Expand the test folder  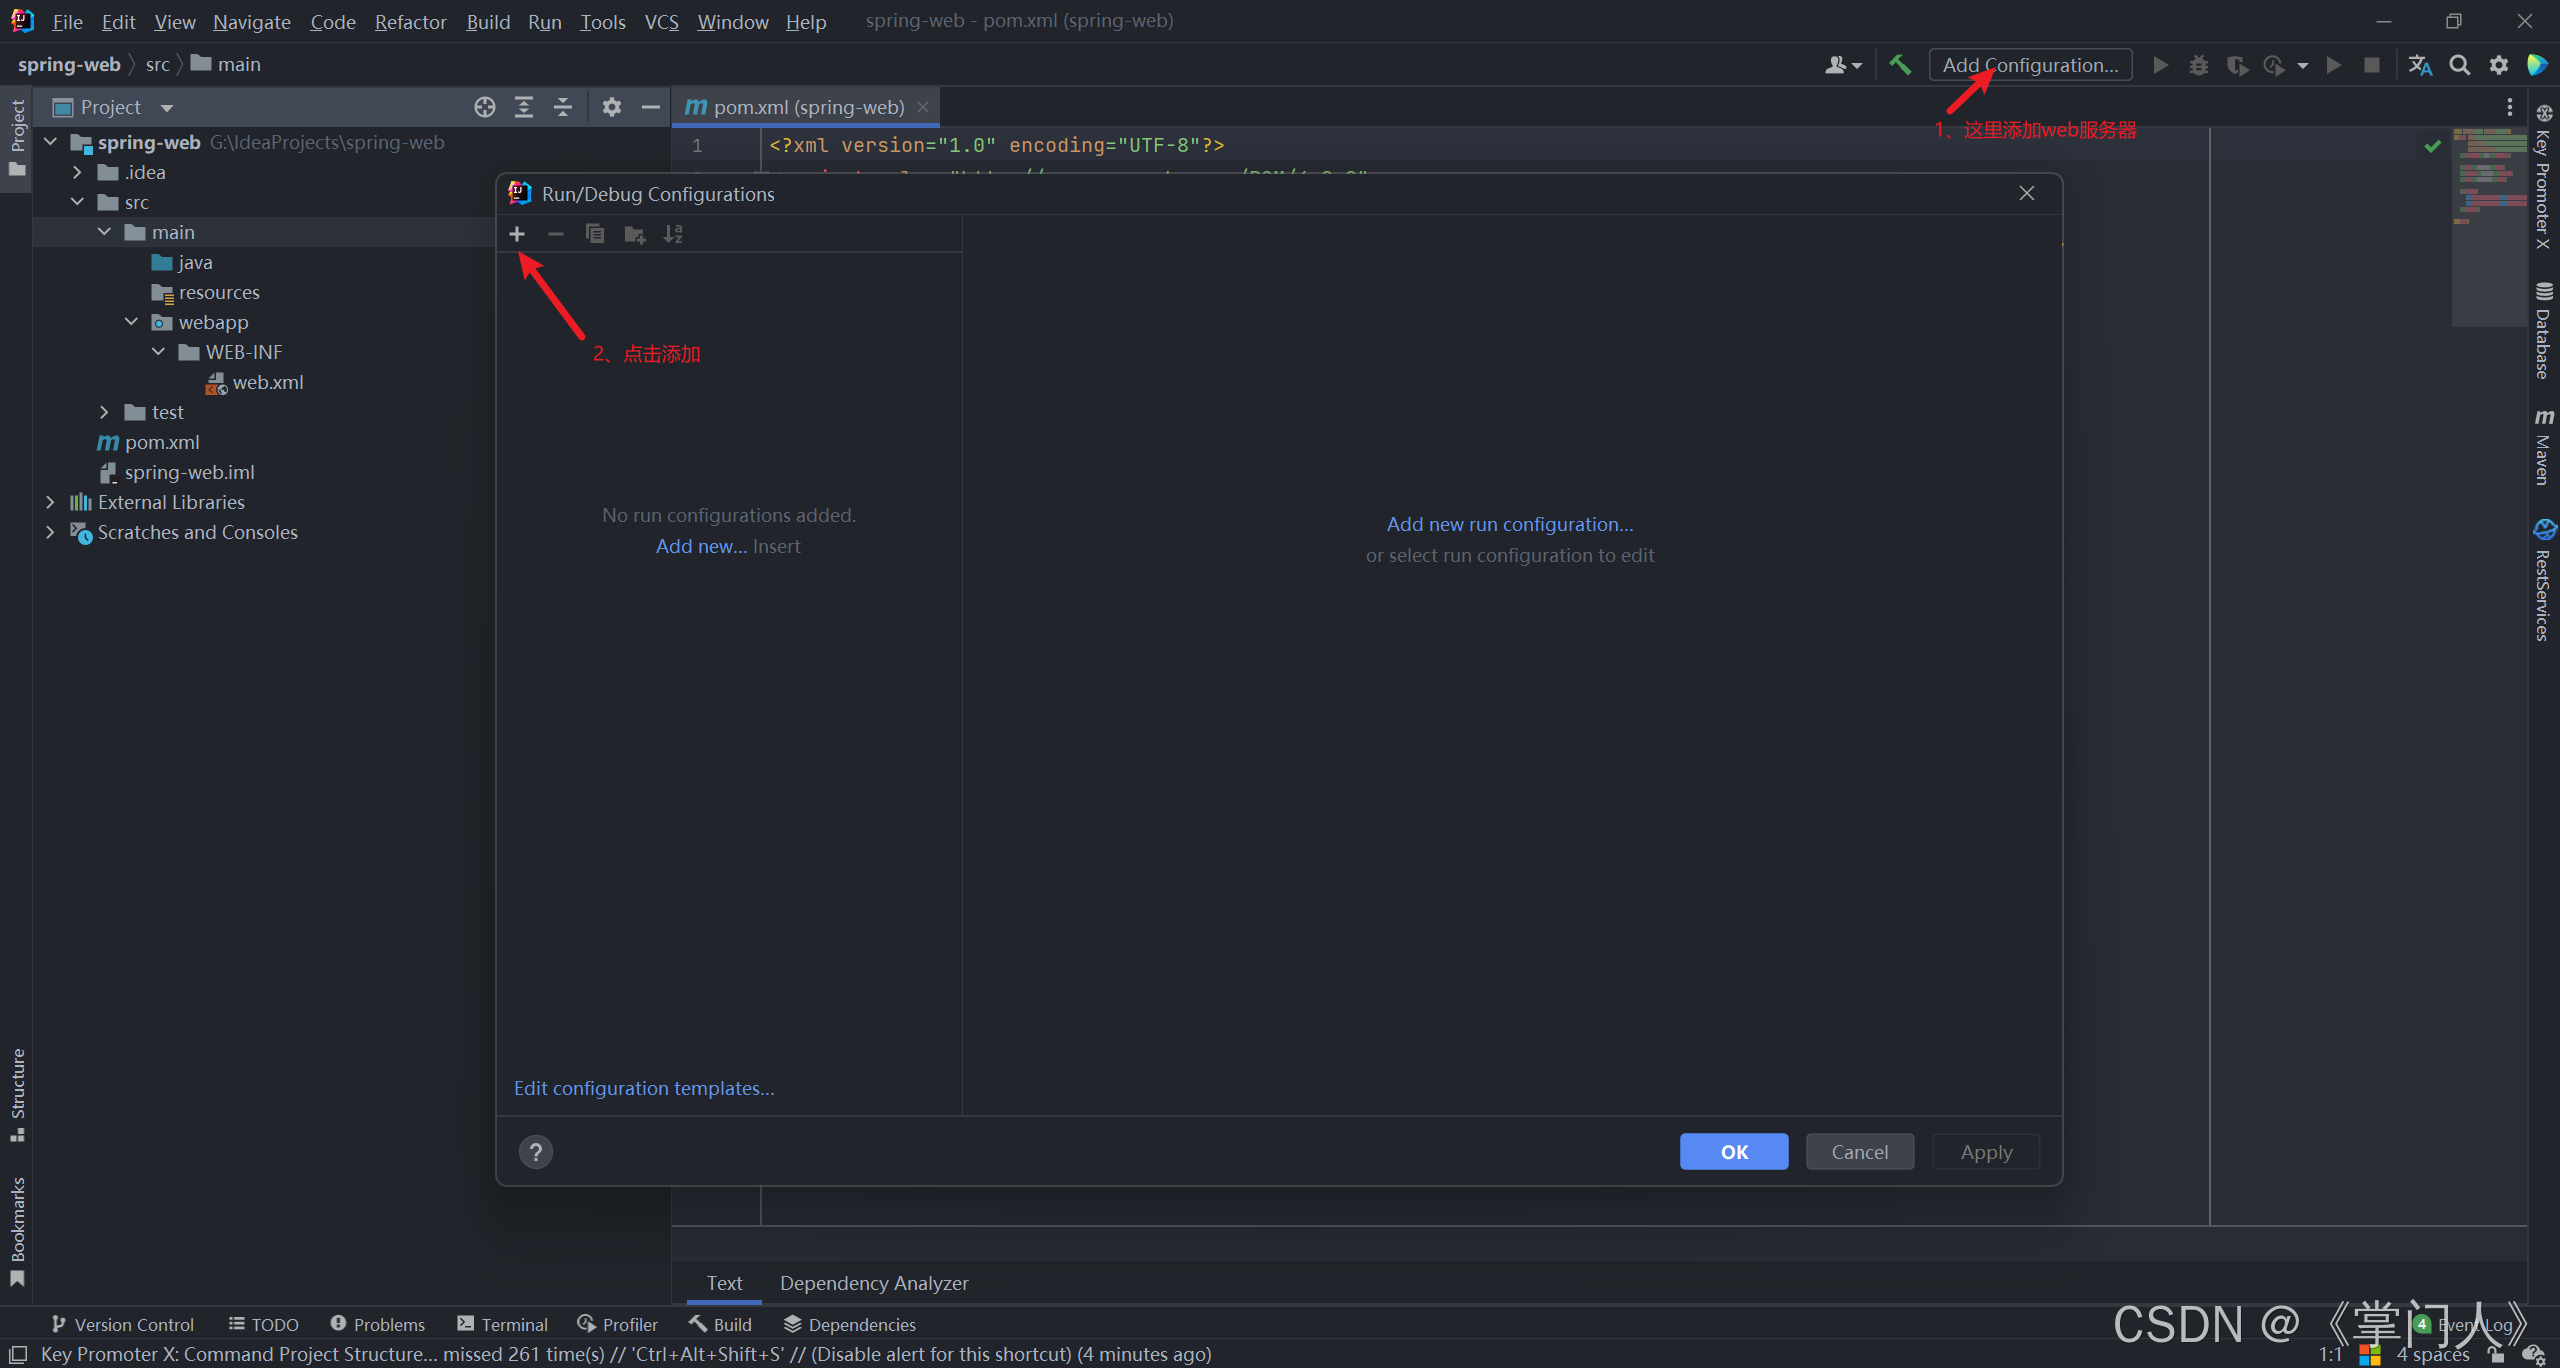click(104, 412)
